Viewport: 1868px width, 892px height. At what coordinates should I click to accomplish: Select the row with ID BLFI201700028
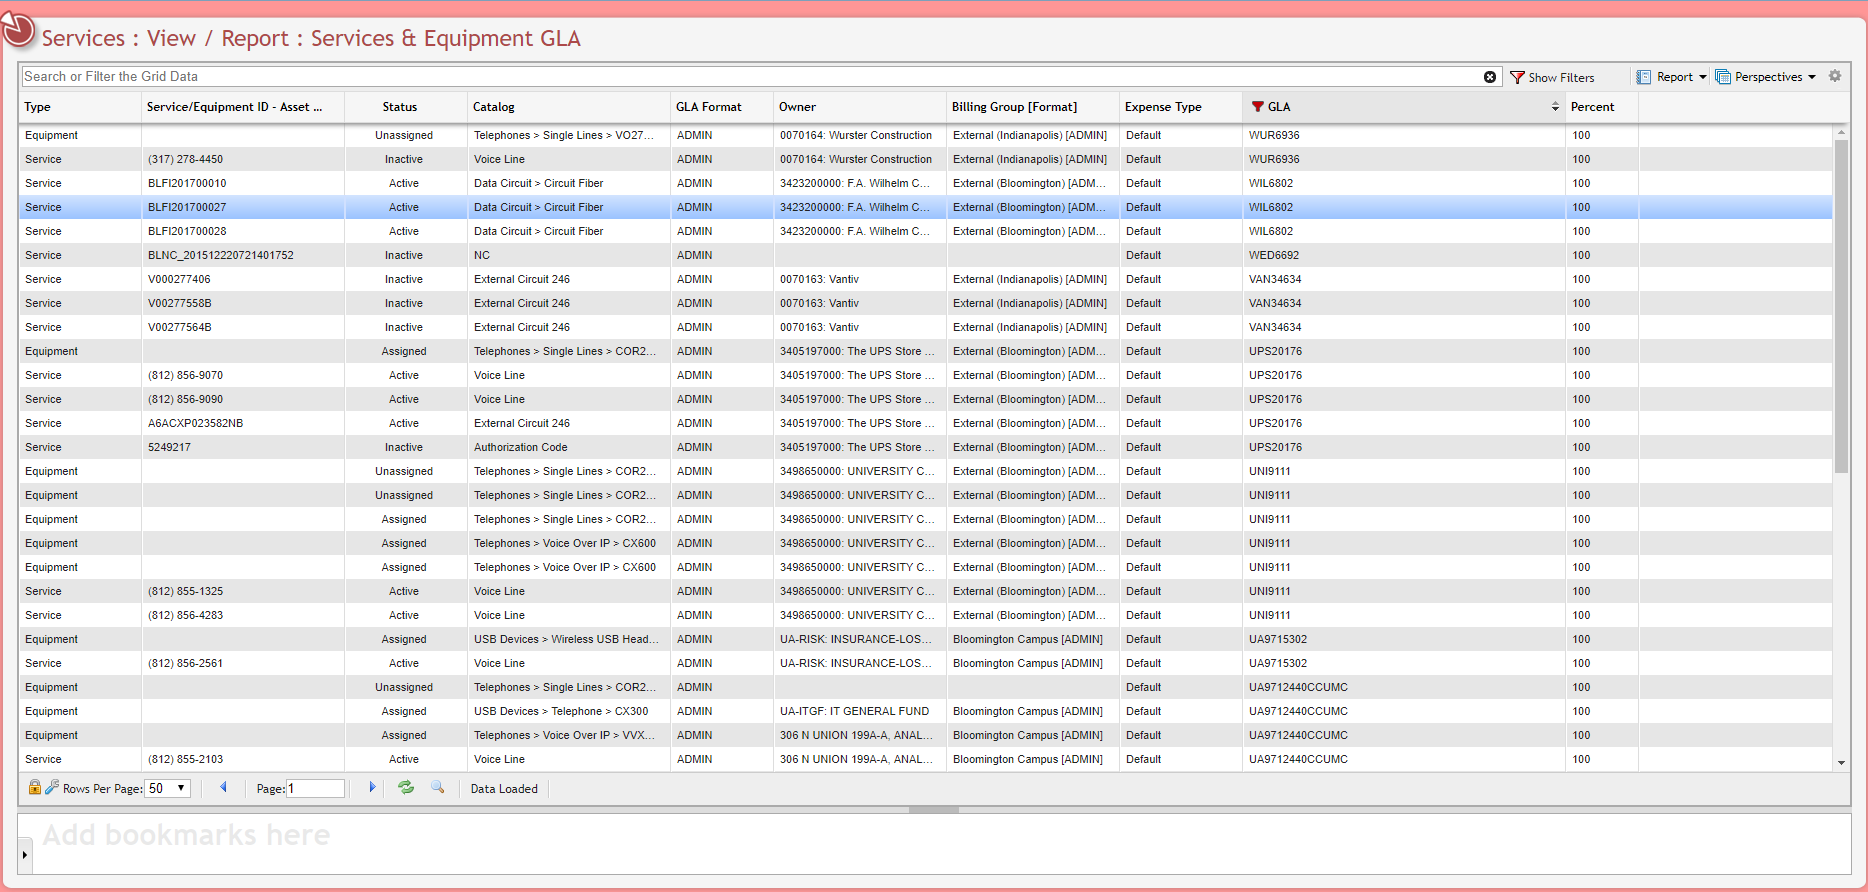187,231
